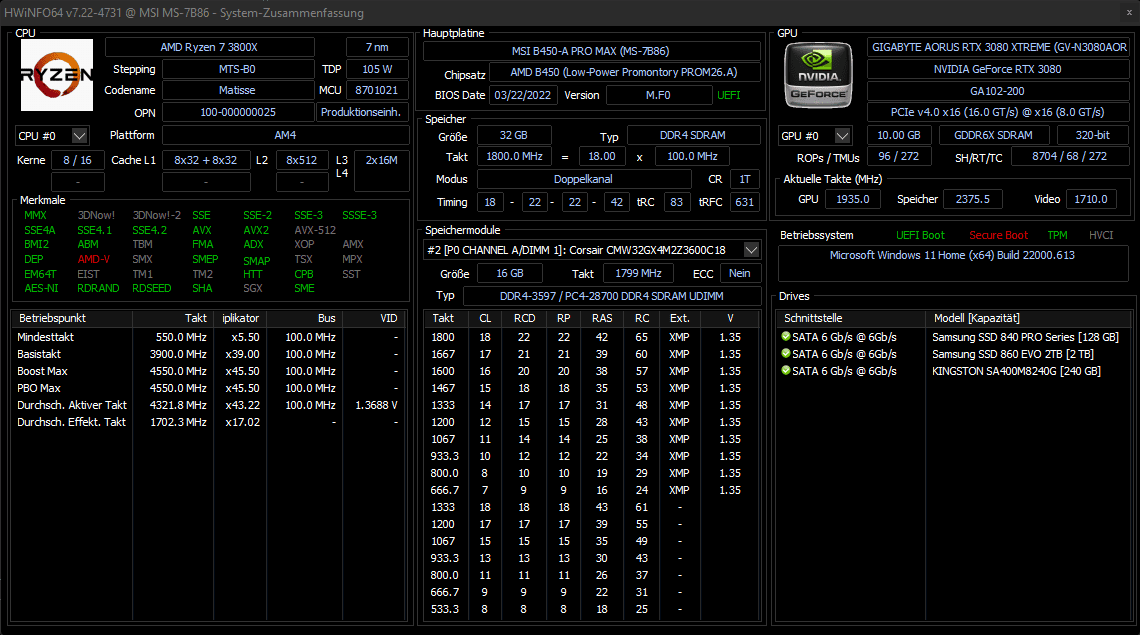Click green status icon for Samsung SSD 860 EVO
The width and height of the screenshot is (1140, 635).
point(785,354)
